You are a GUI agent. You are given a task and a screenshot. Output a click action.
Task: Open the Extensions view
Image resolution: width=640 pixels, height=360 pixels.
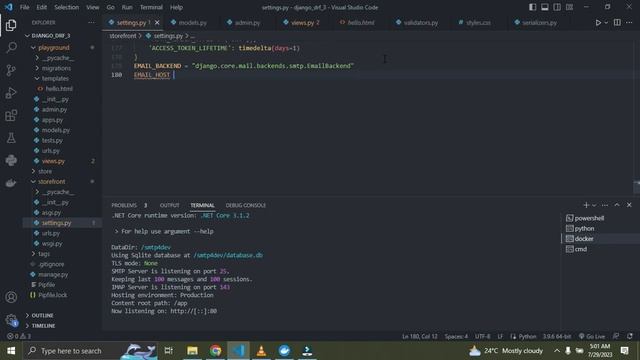(11, 116)
